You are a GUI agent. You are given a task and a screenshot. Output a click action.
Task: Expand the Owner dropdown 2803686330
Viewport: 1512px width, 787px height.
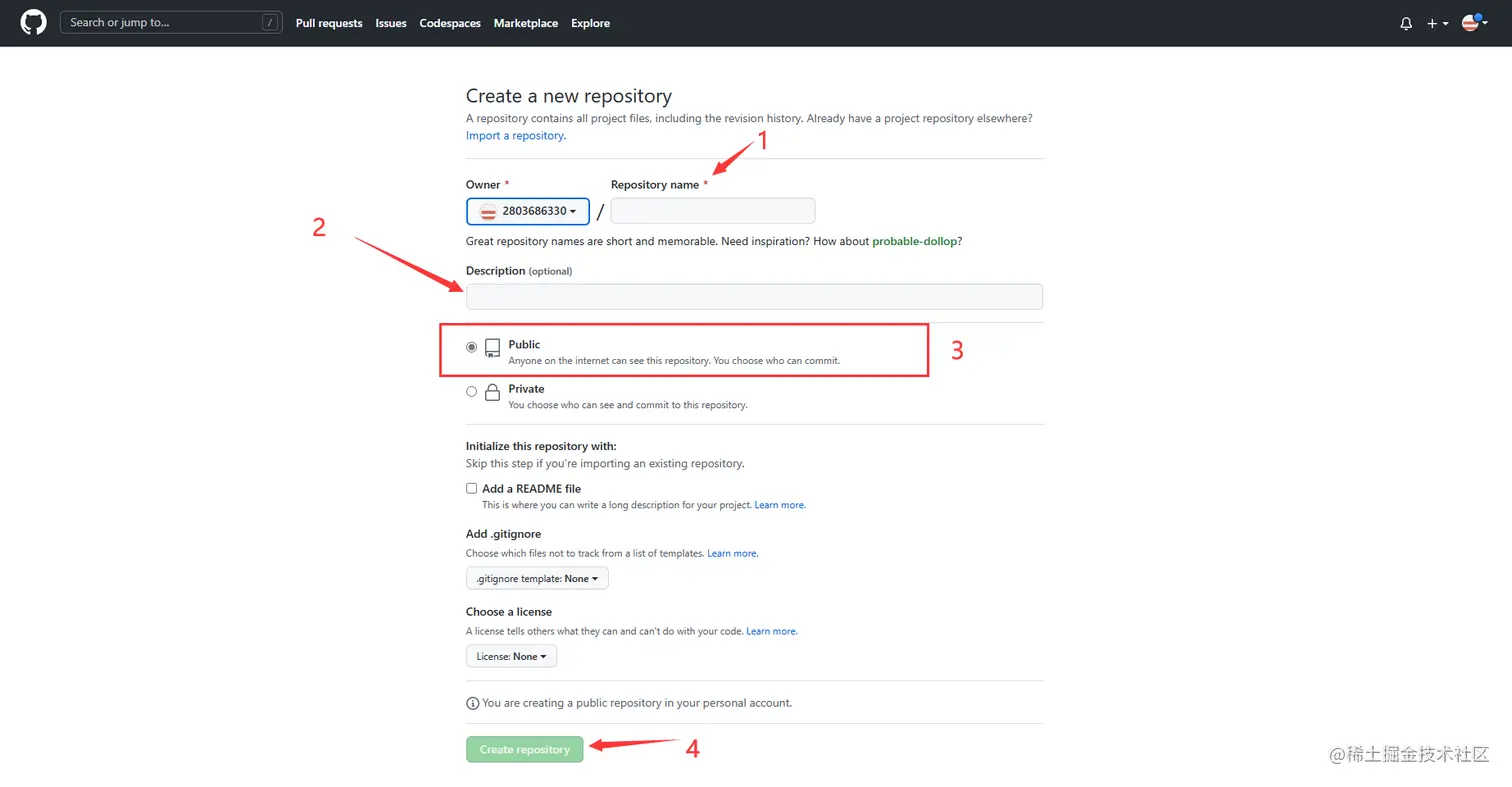point(528,212)
